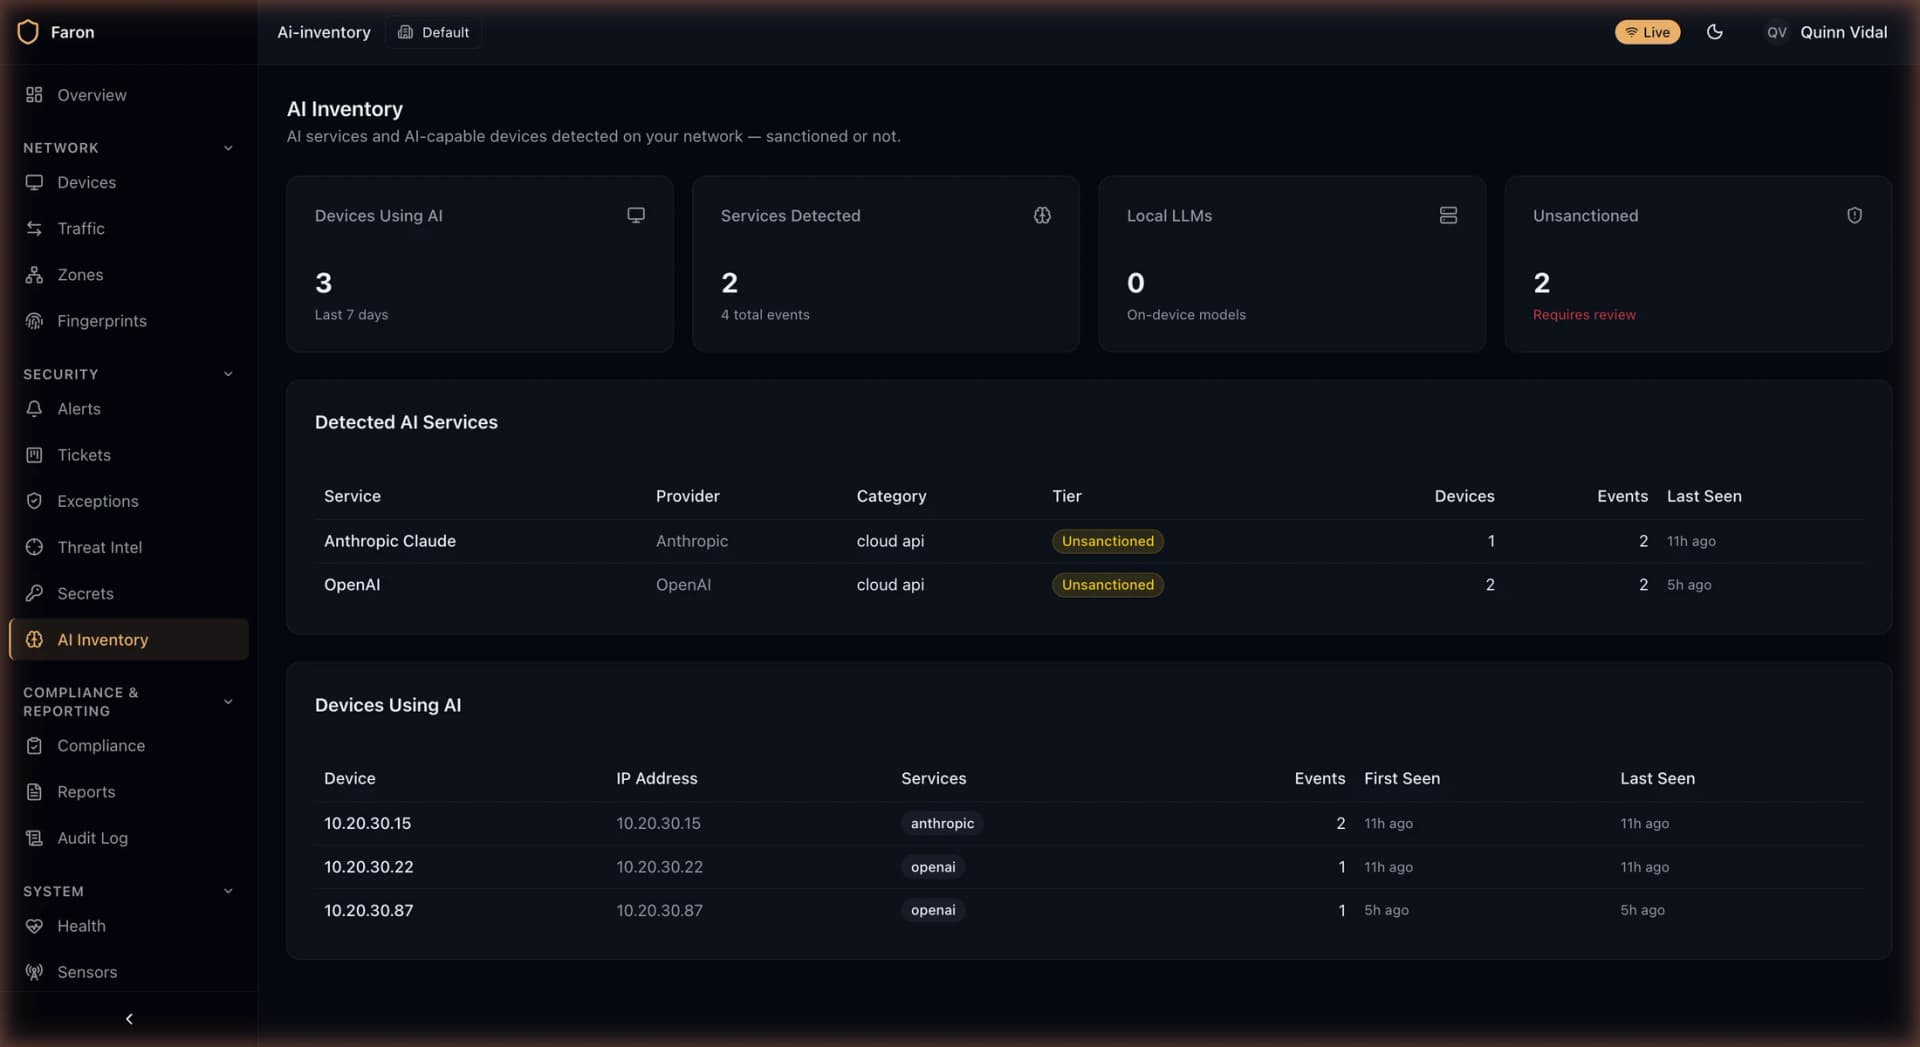Click the brain icon on Services Detected card

point(1042,215)
